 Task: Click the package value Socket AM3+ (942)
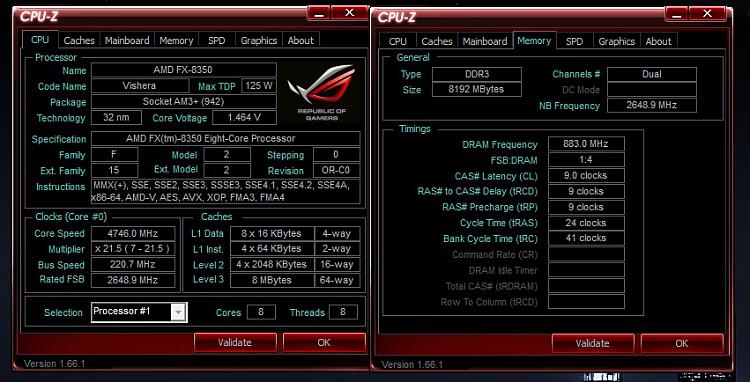[x=184, y=102]
